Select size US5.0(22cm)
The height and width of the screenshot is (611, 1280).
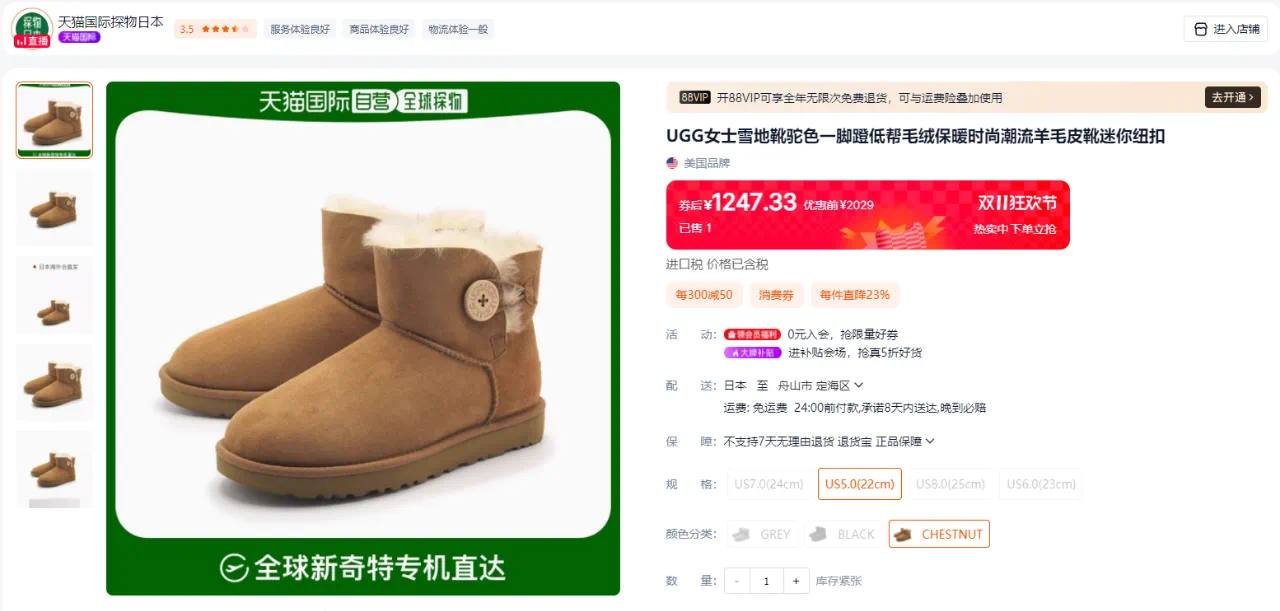[x=860, y=484]
